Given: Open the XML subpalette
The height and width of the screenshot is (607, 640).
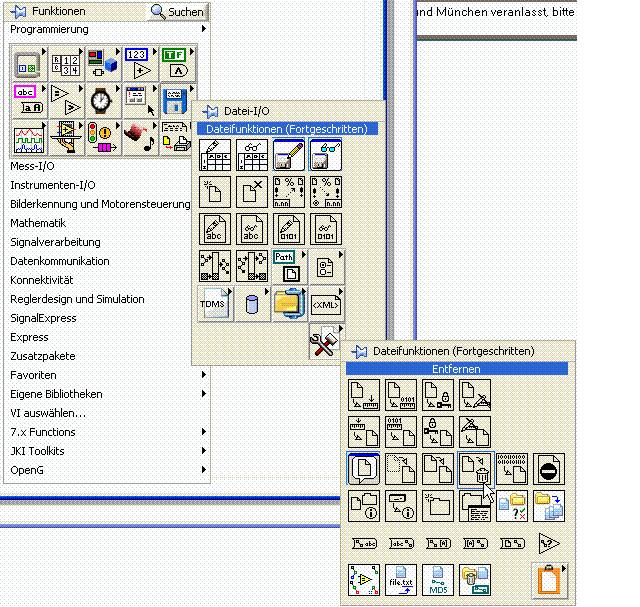Looking at the screenshot, I should click(x=327, y=304).
